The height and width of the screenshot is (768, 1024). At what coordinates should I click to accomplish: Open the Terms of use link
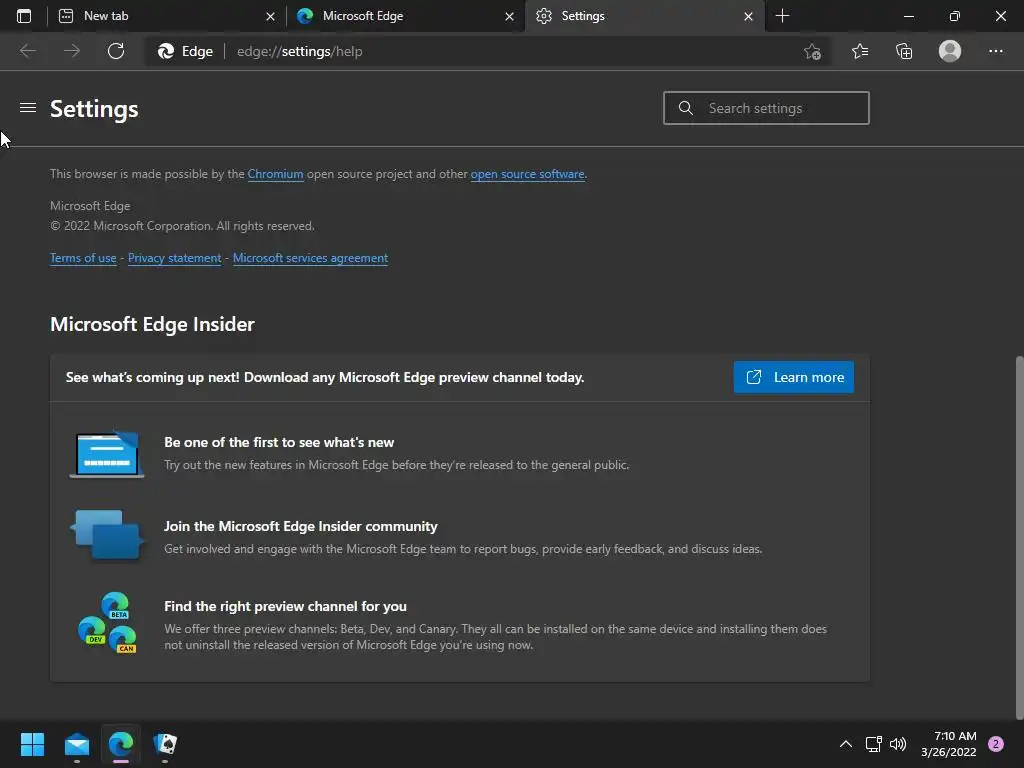coord(83,258)
